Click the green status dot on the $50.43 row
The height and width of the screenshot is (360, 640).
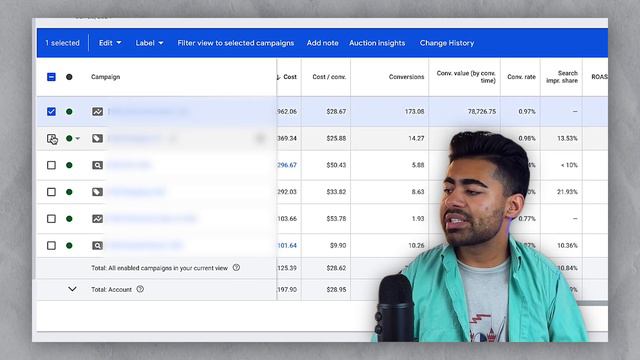69,165
